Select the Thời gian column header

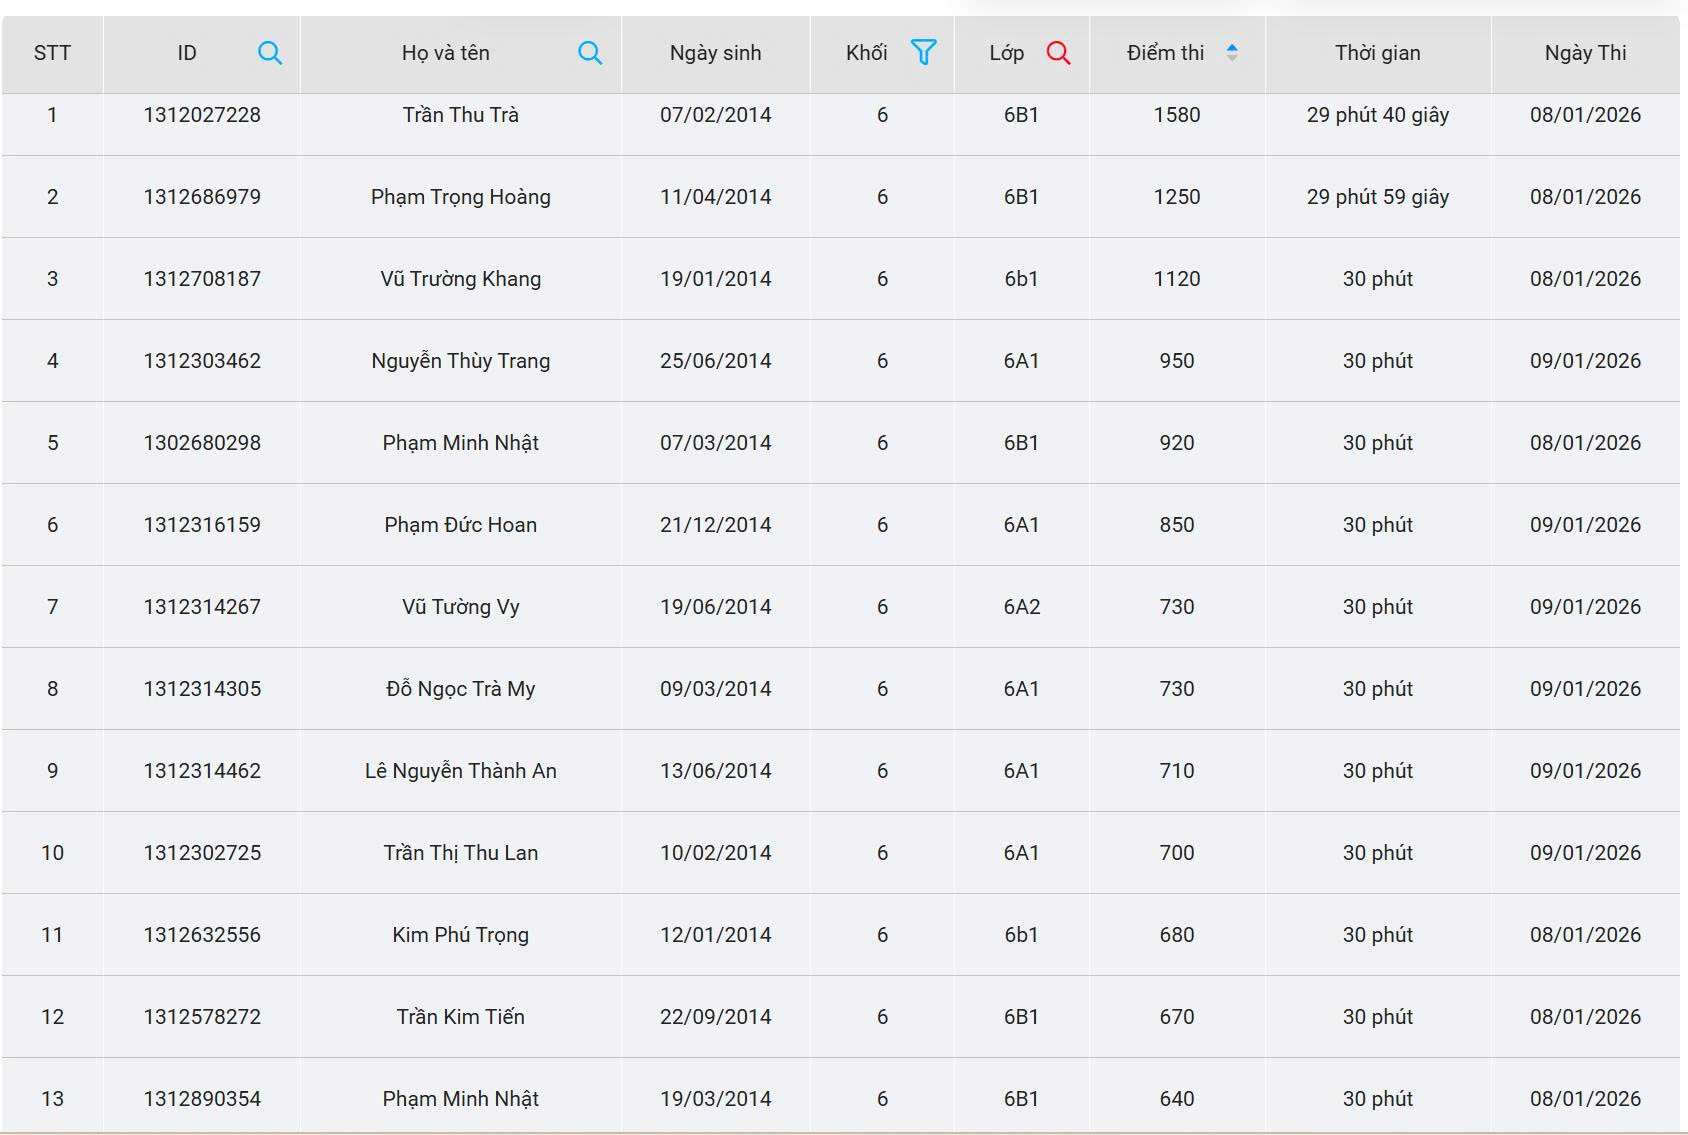pyautogui.click(x=1377, y=53)
